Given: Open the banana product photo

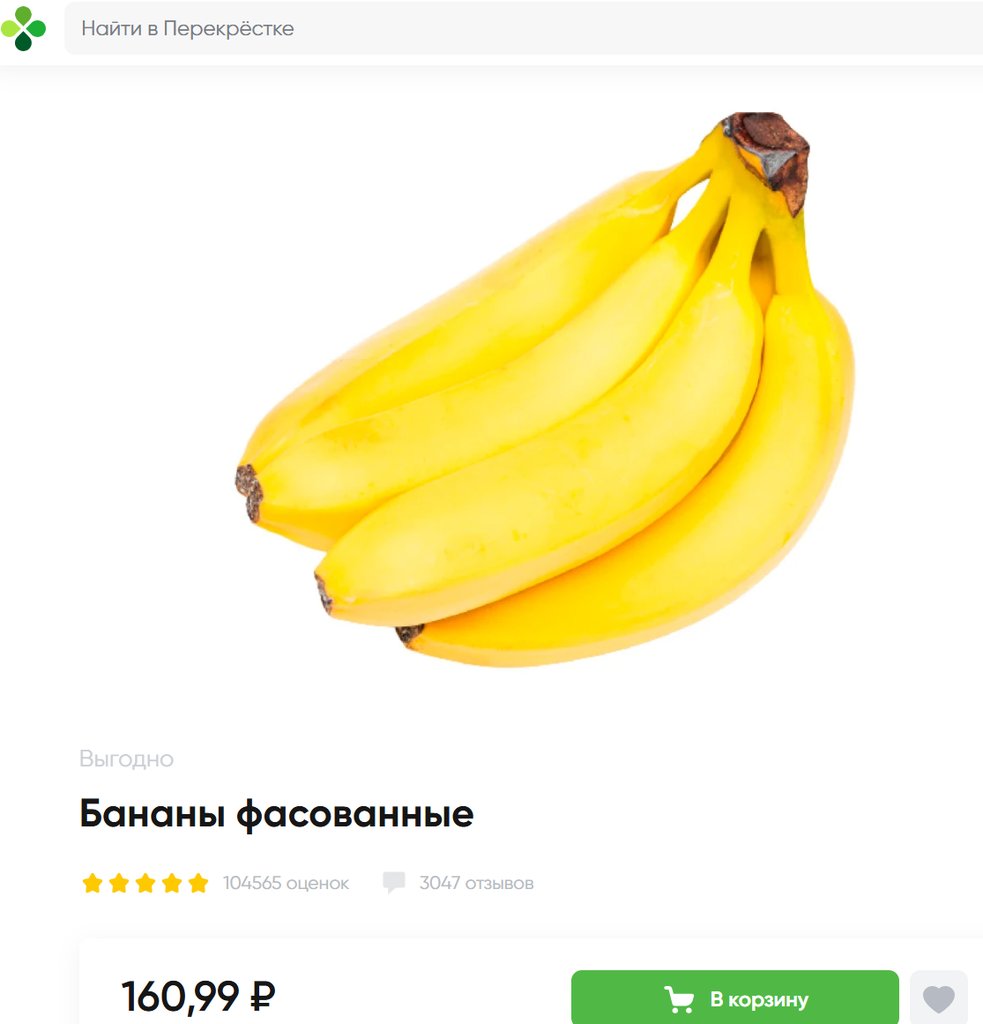Looking at the screenshot, I should point(545,389).
